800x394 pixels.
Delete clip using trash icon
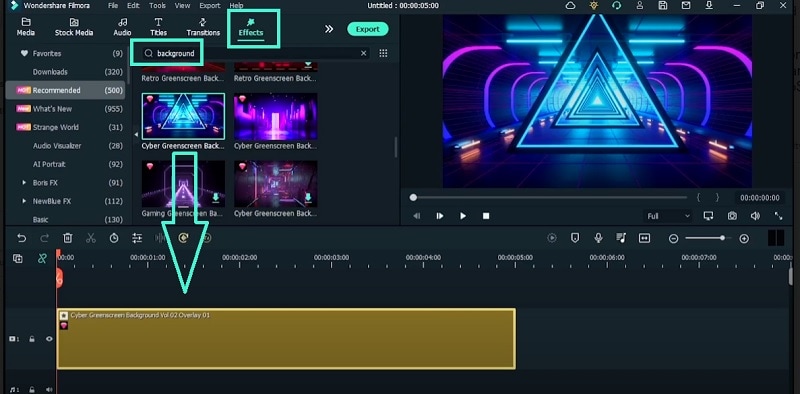[x=68, y=238]
